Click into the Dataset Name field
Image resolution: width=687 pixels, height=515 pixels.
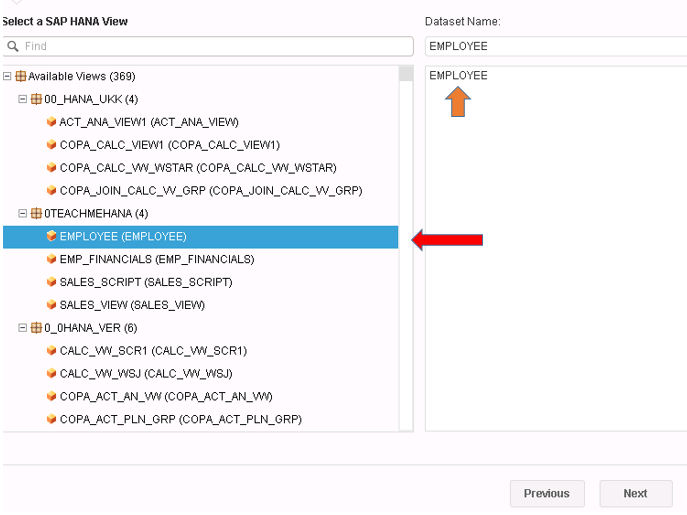[x=556, y=46]
